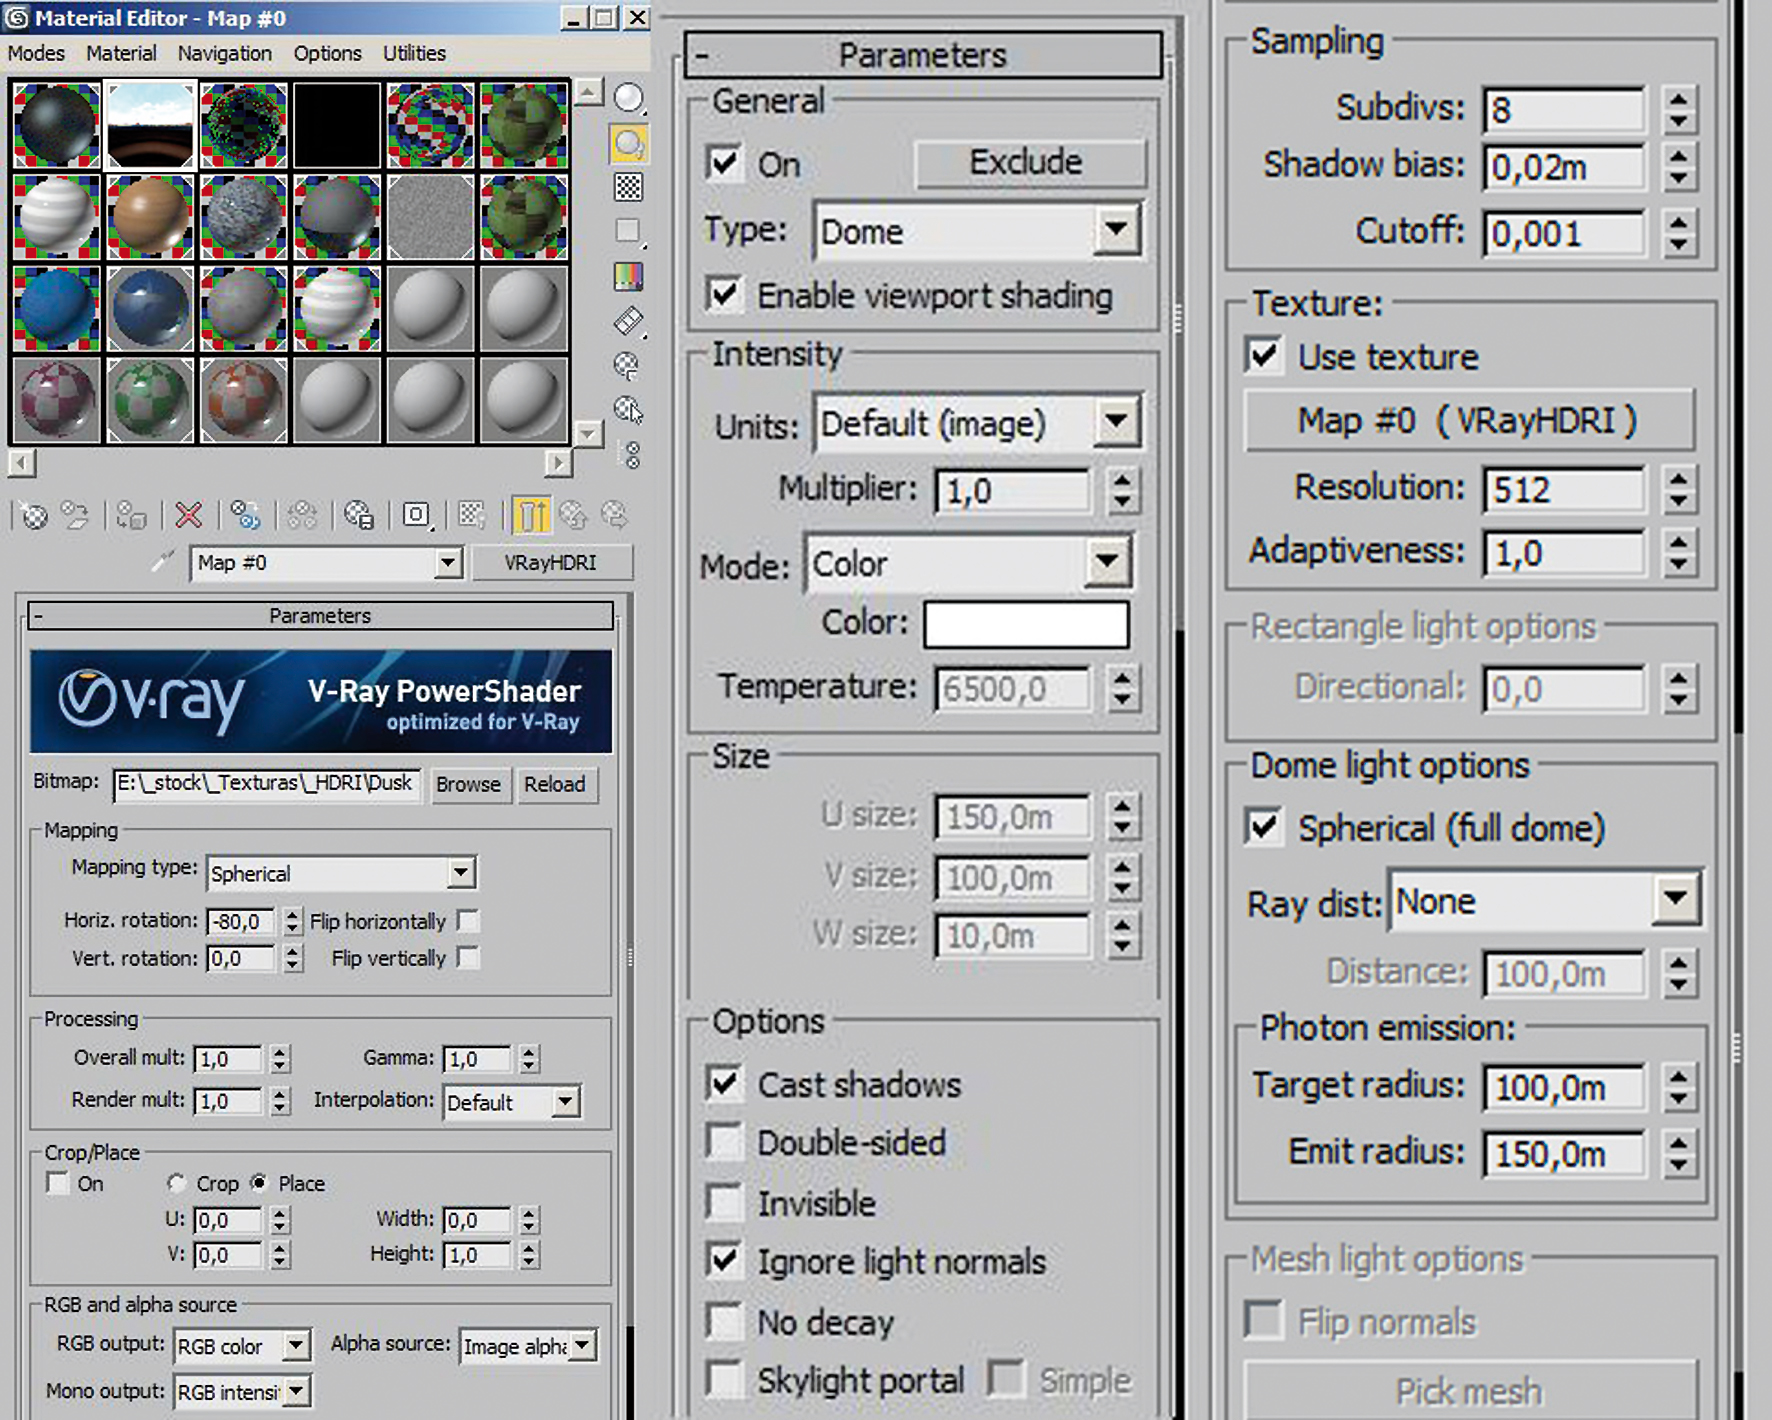Open the Ray dist dropdown
The image size is (1772, 1420).
click(1675, 901)
